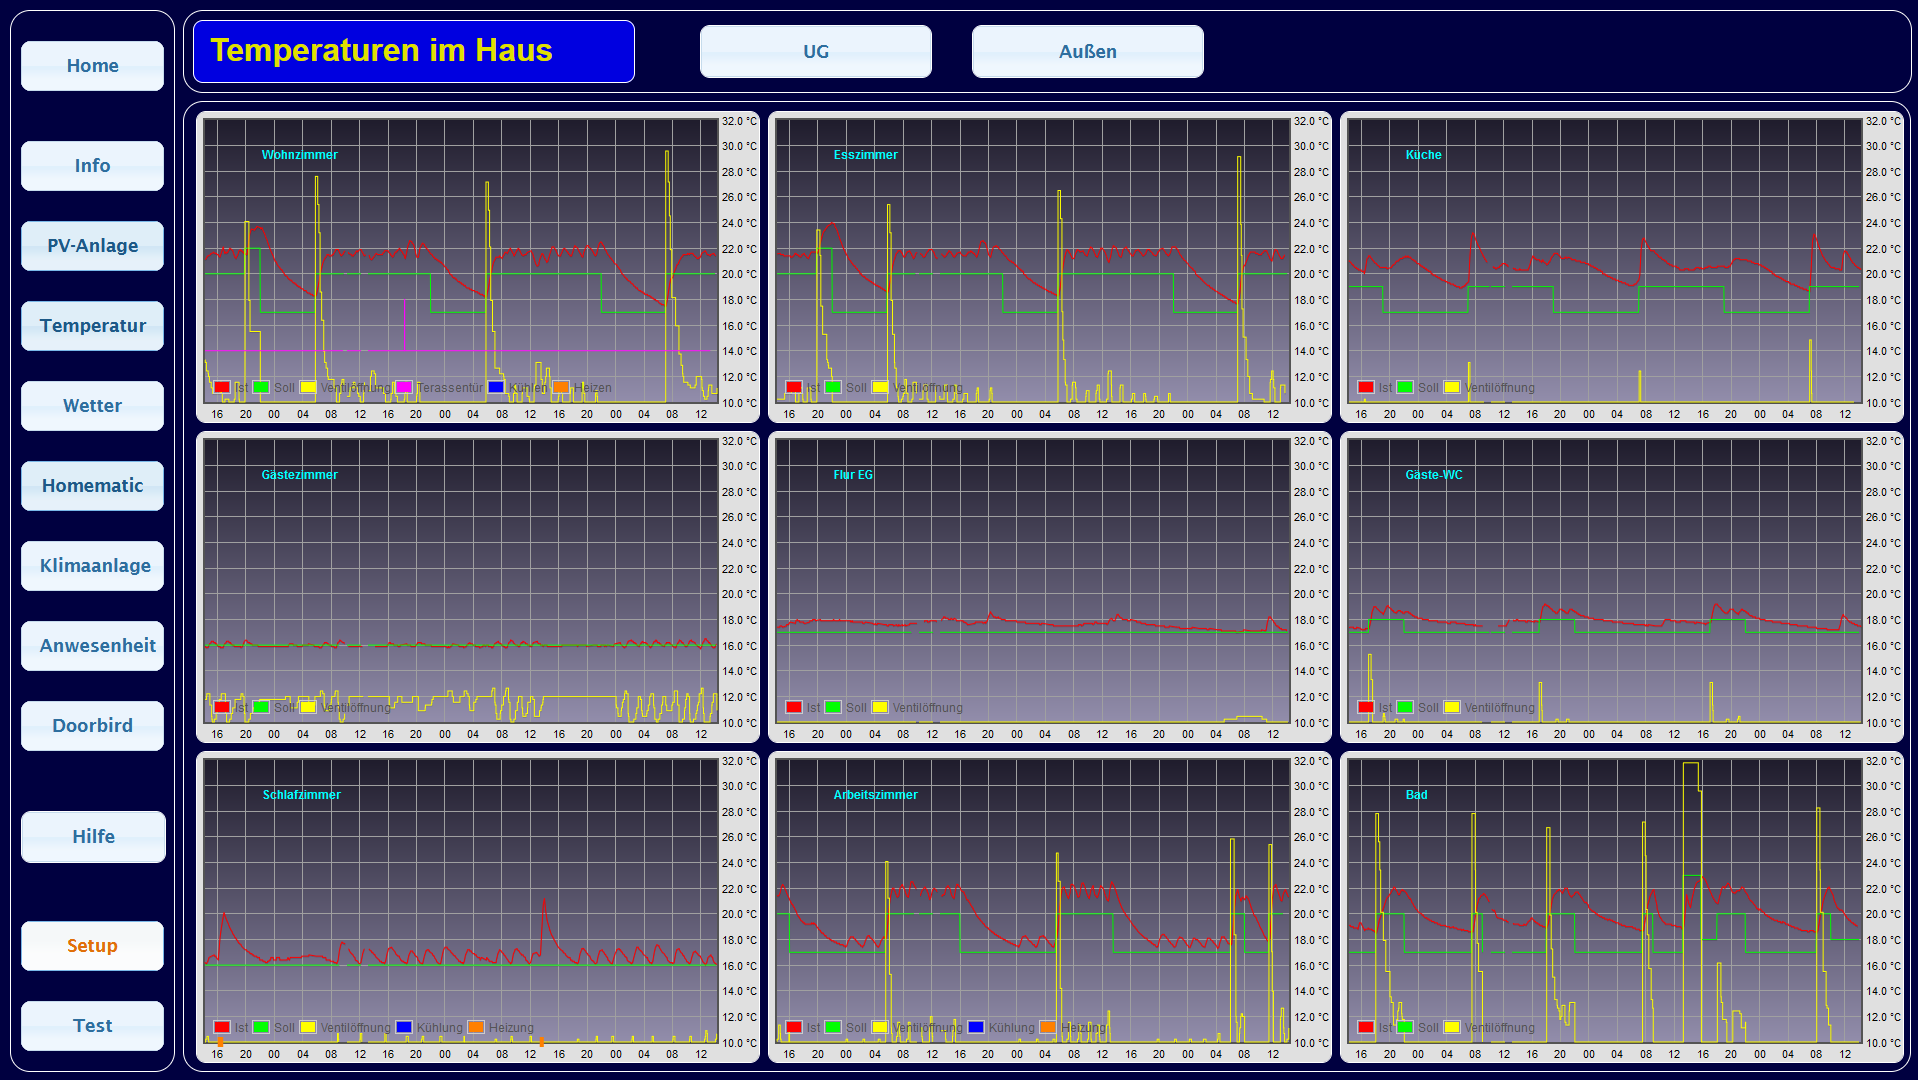
Task: Click yellow Ventilöffnung swatch in Gästezimmer legend
Action: coord(308,707)
